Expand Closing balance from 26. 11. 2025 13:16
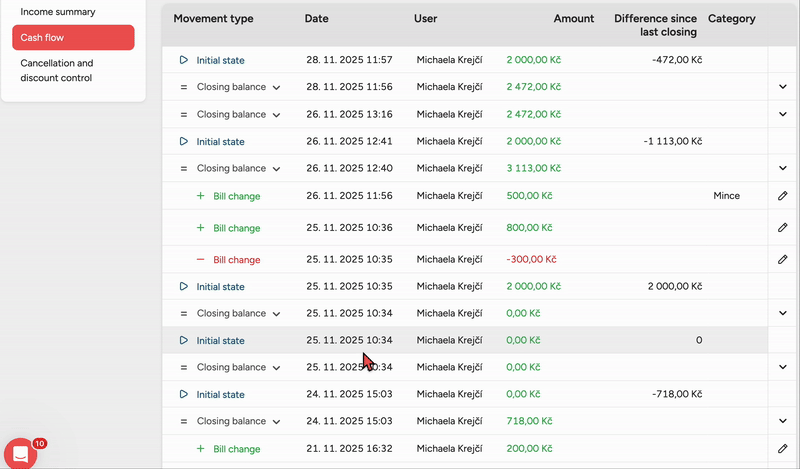This screenshot has width=800, height=469. pyautogui.click(x=276, y=115)
